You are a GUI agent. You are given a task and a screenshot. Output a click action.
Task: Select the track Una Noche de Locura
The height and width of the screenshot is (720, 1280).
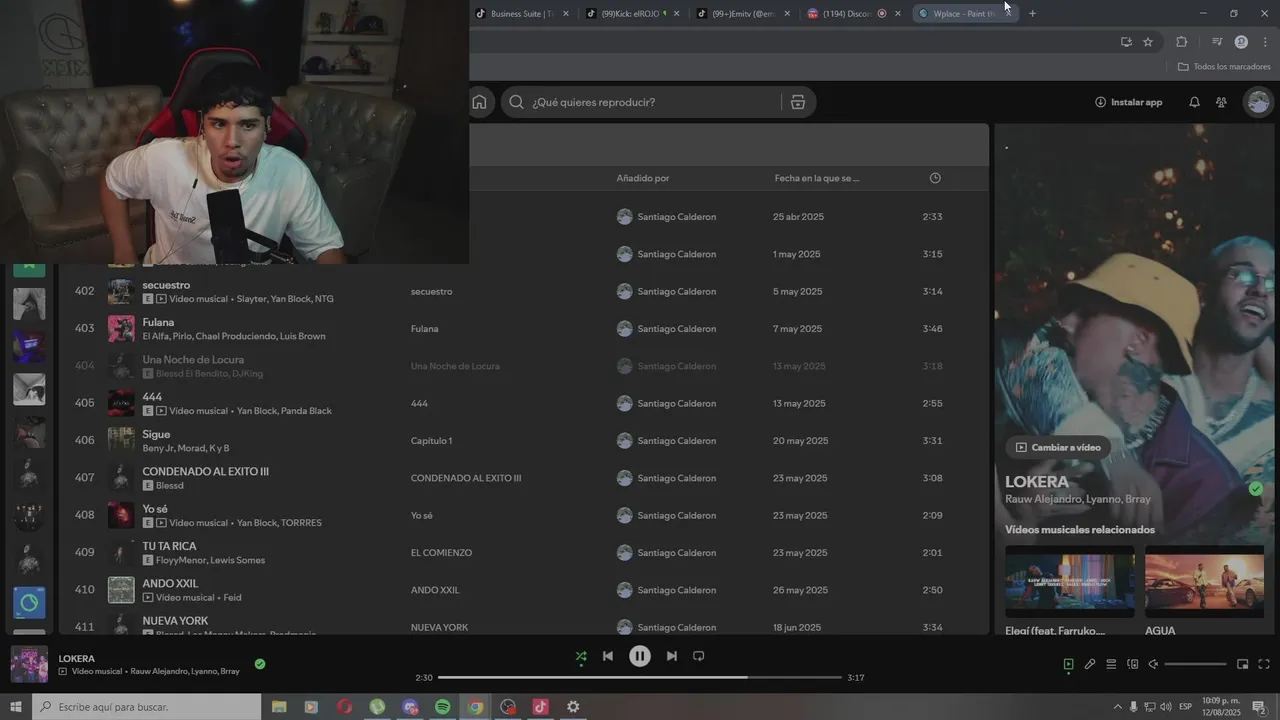pyautogui.click(x=523, y=366)
